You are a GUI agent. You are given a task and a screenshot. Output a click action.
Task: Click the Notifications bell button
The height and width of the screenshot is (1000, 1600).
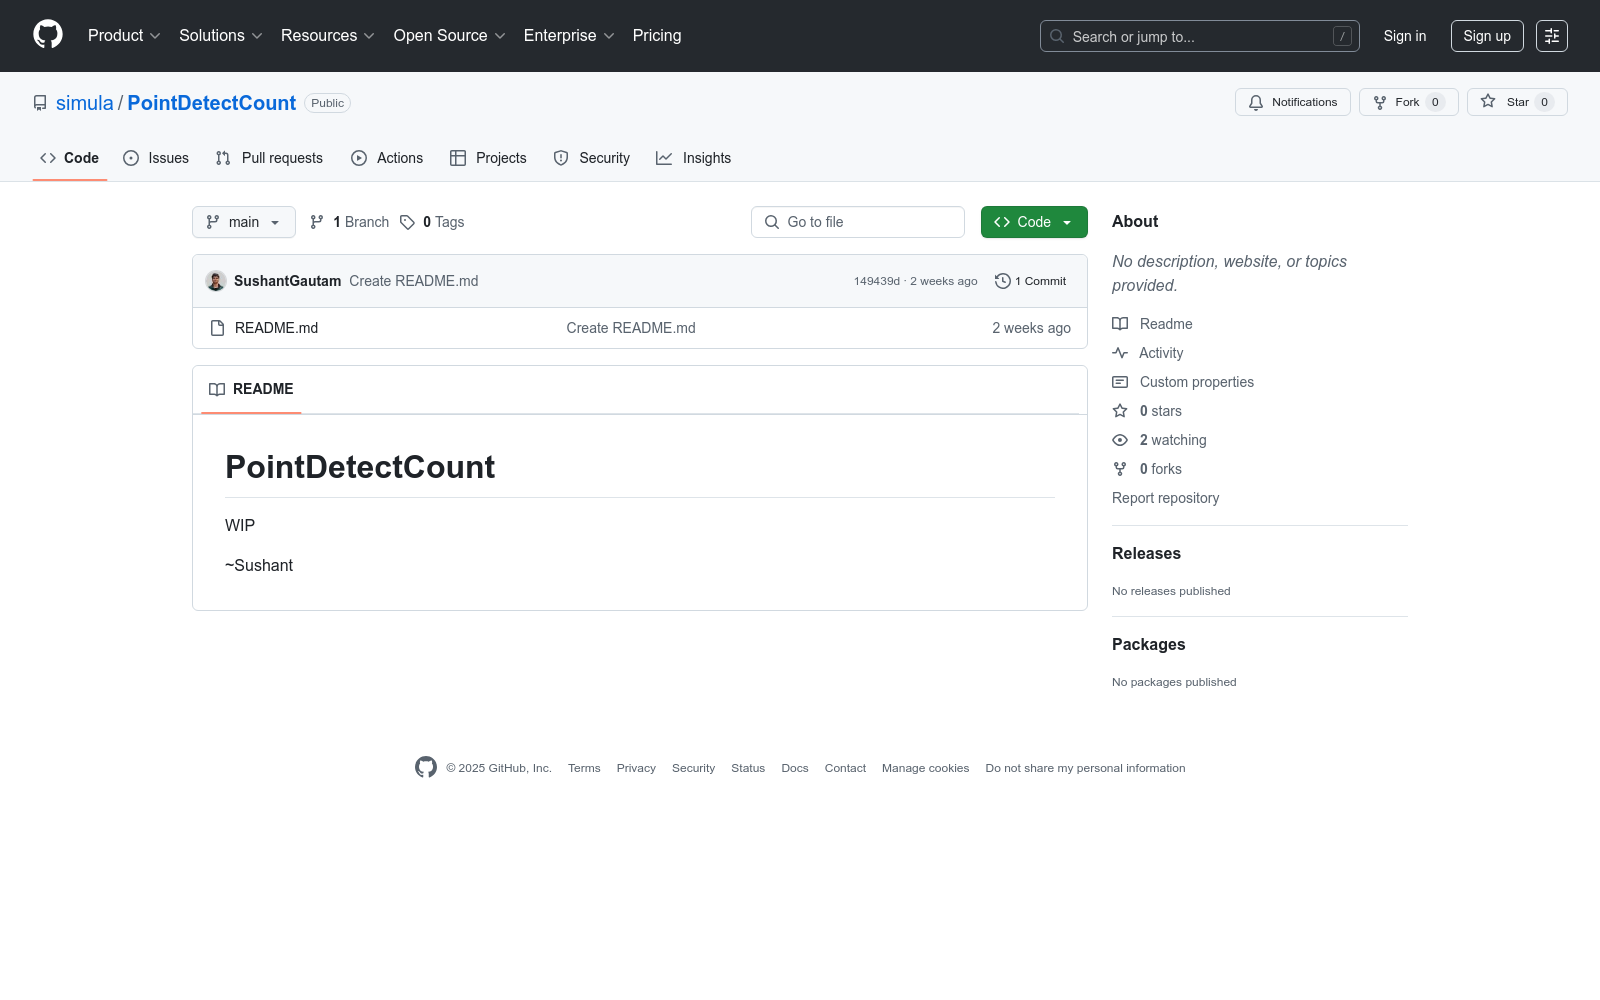point(1293,102)
